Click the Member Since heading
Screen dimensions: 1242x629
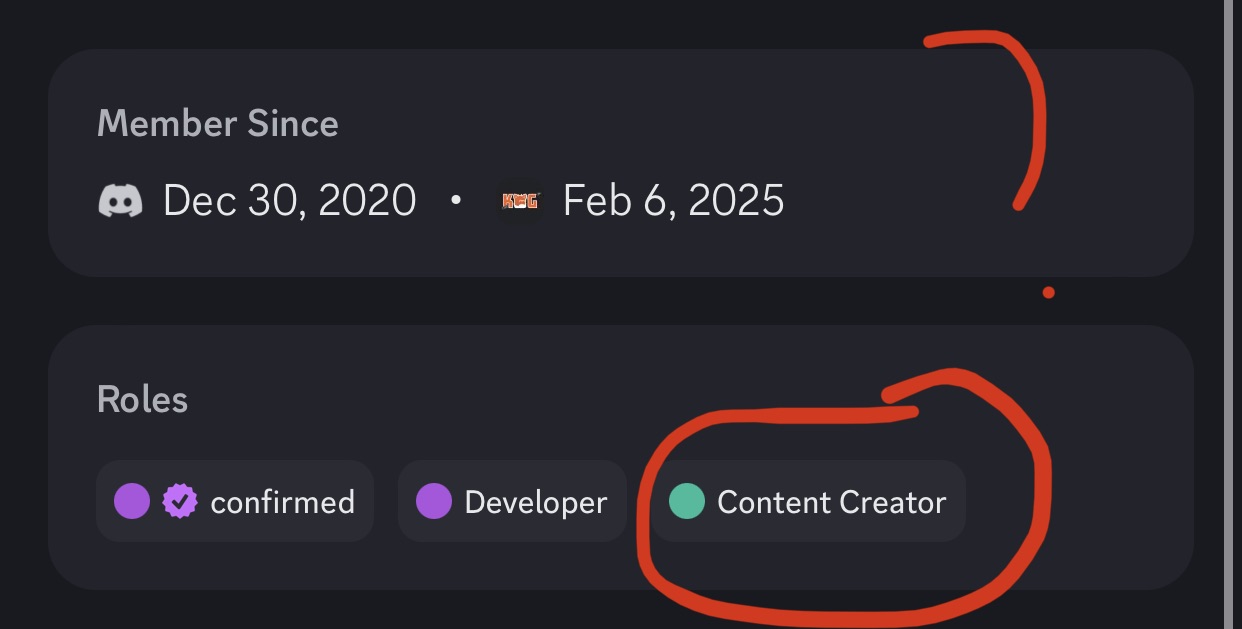tap(218, 124)
